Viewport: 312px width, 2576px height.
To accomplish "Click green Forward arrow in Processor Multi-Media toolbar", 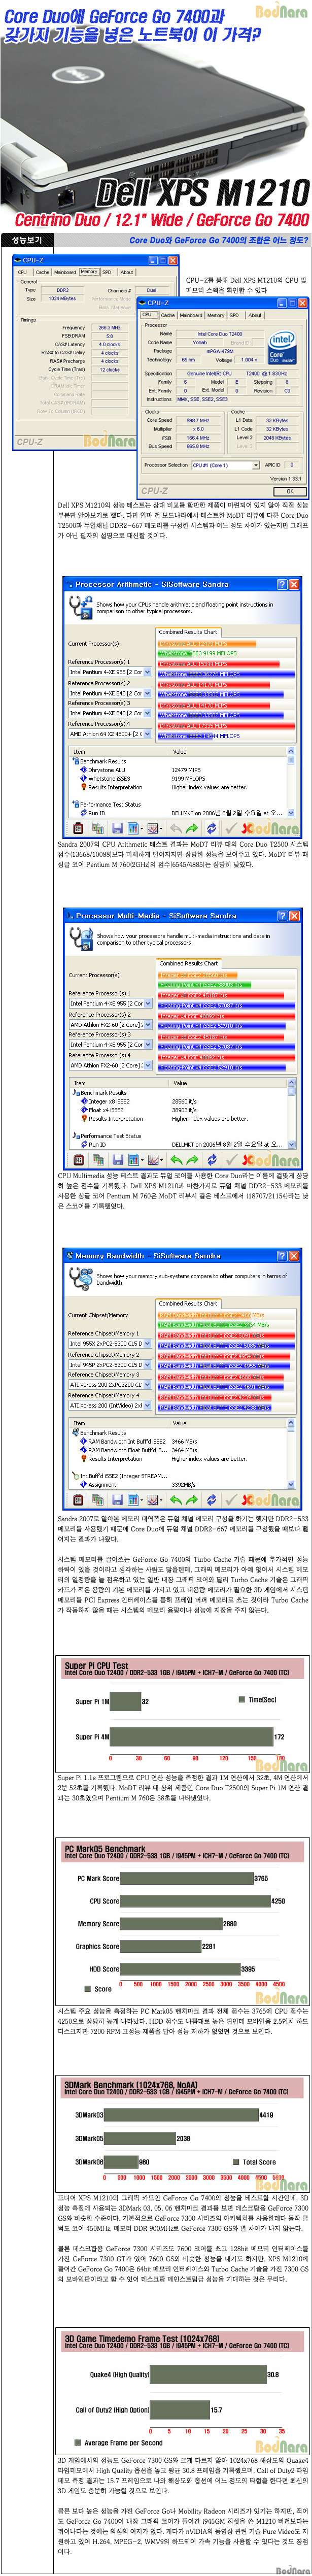I will coord(193,1160).
